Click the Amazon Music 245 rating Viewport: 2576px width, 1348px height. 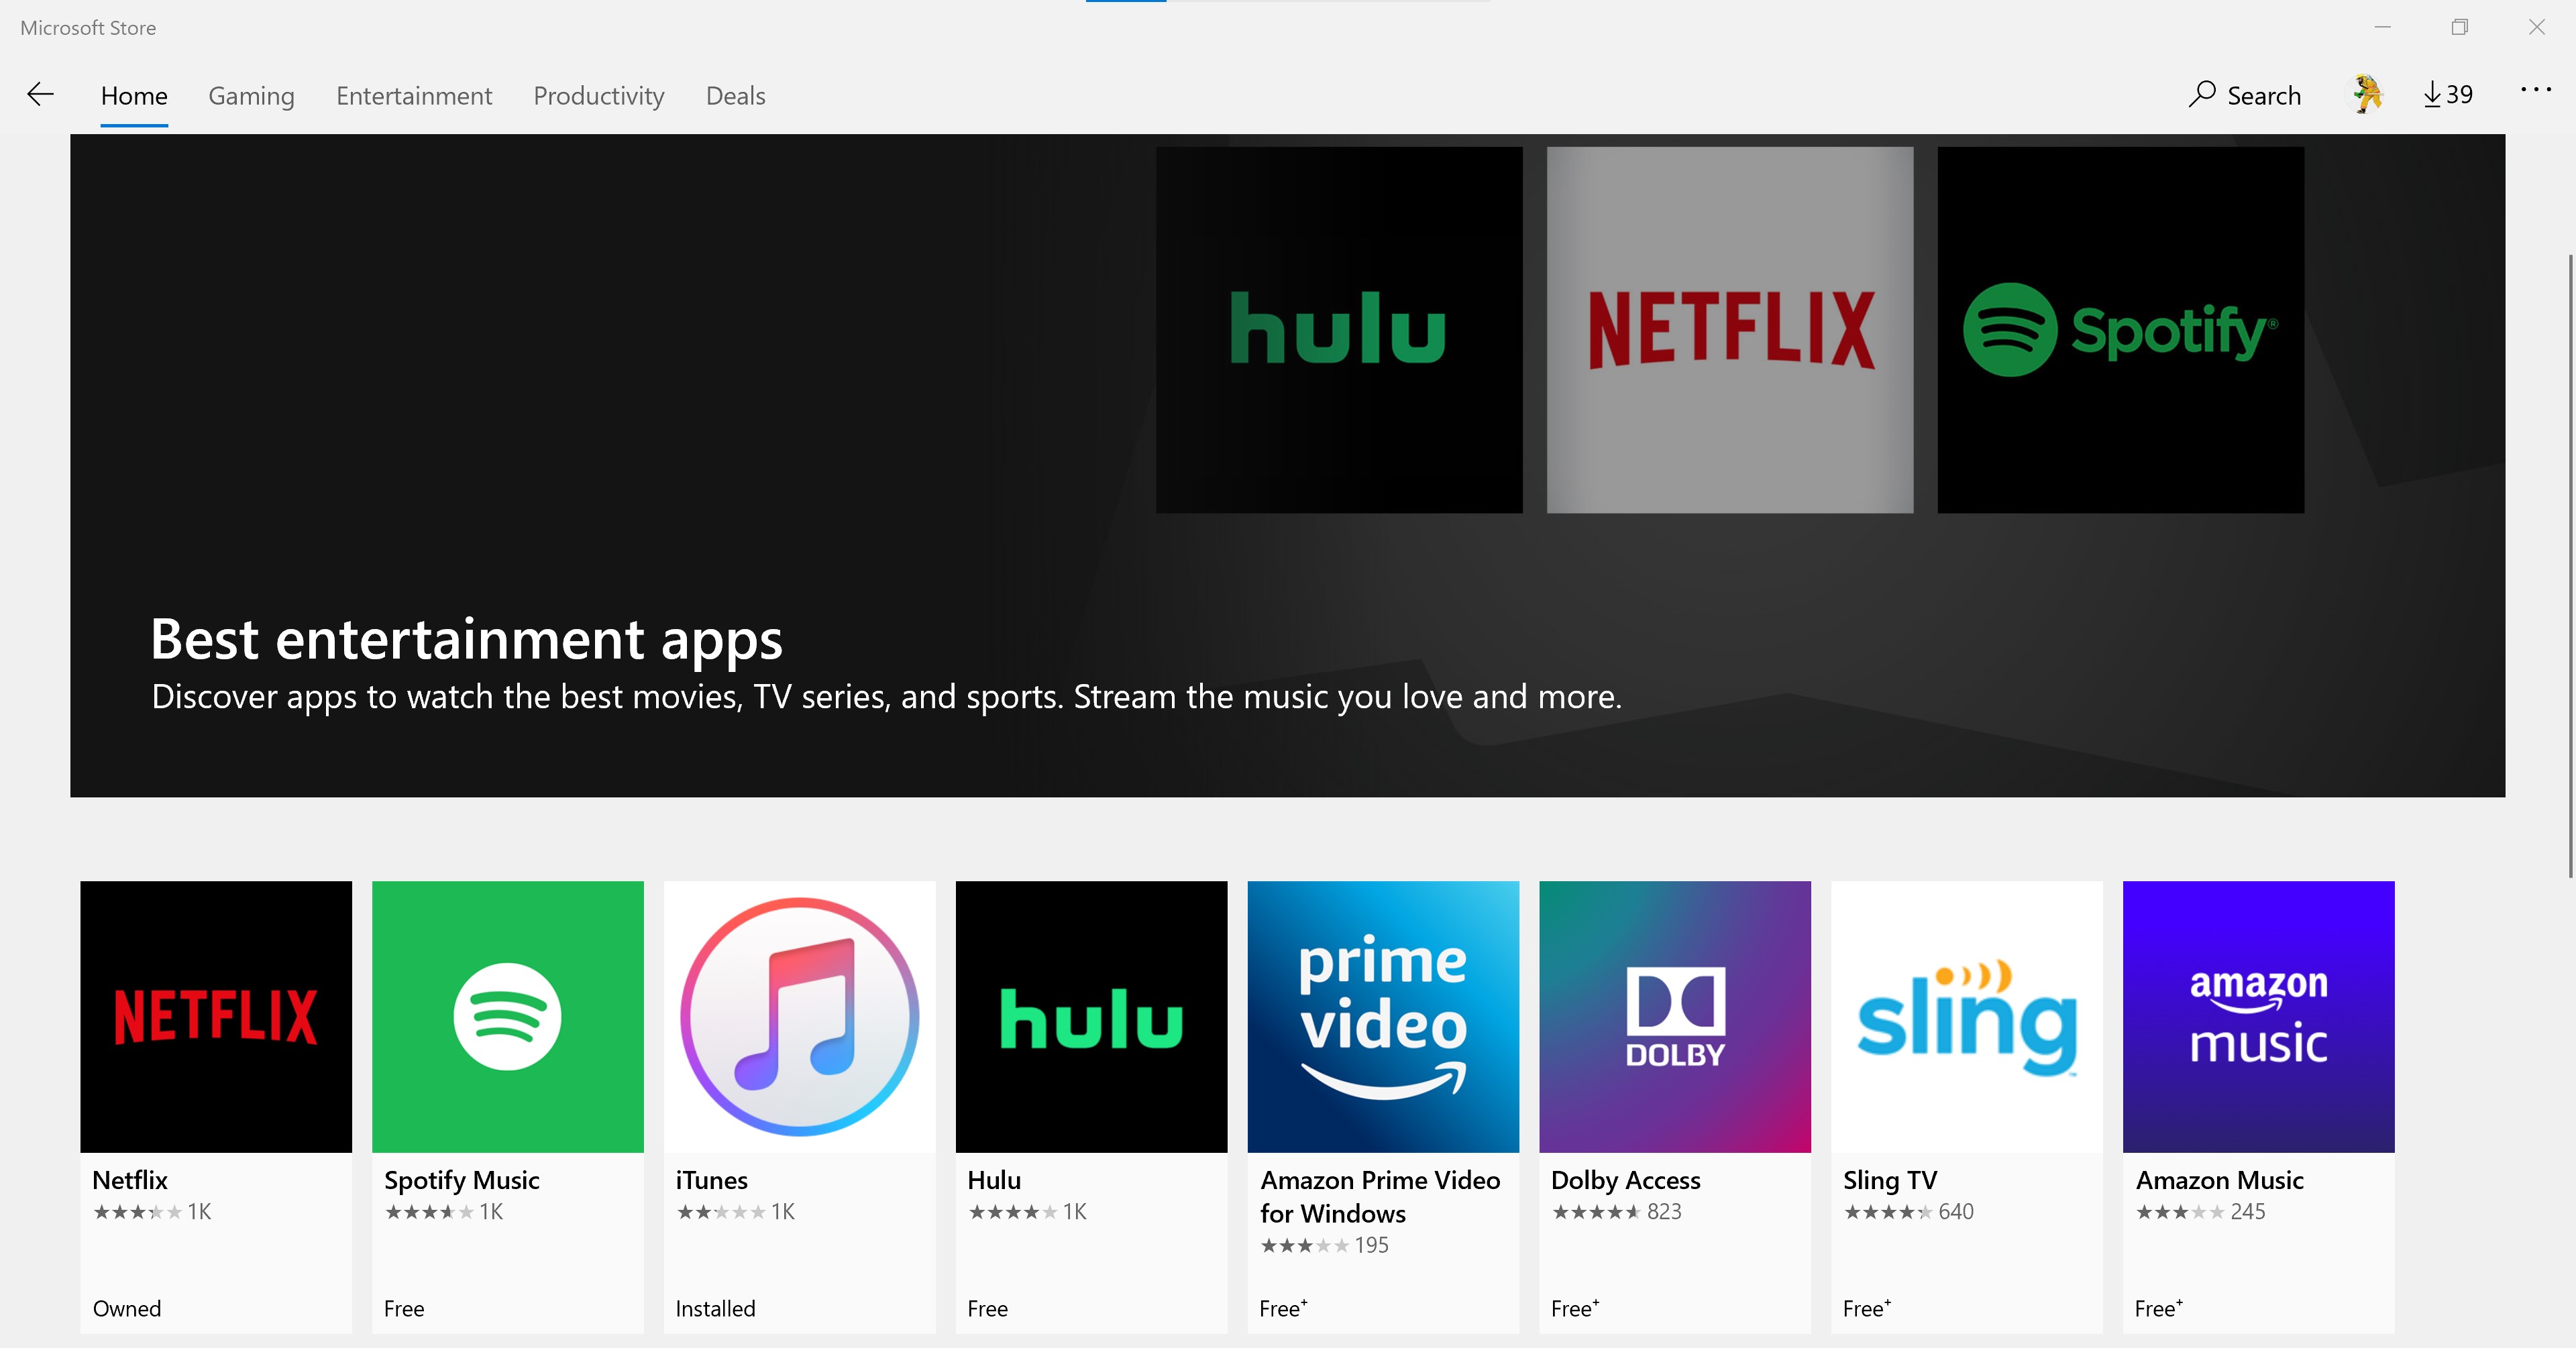click(2201, 1212)
